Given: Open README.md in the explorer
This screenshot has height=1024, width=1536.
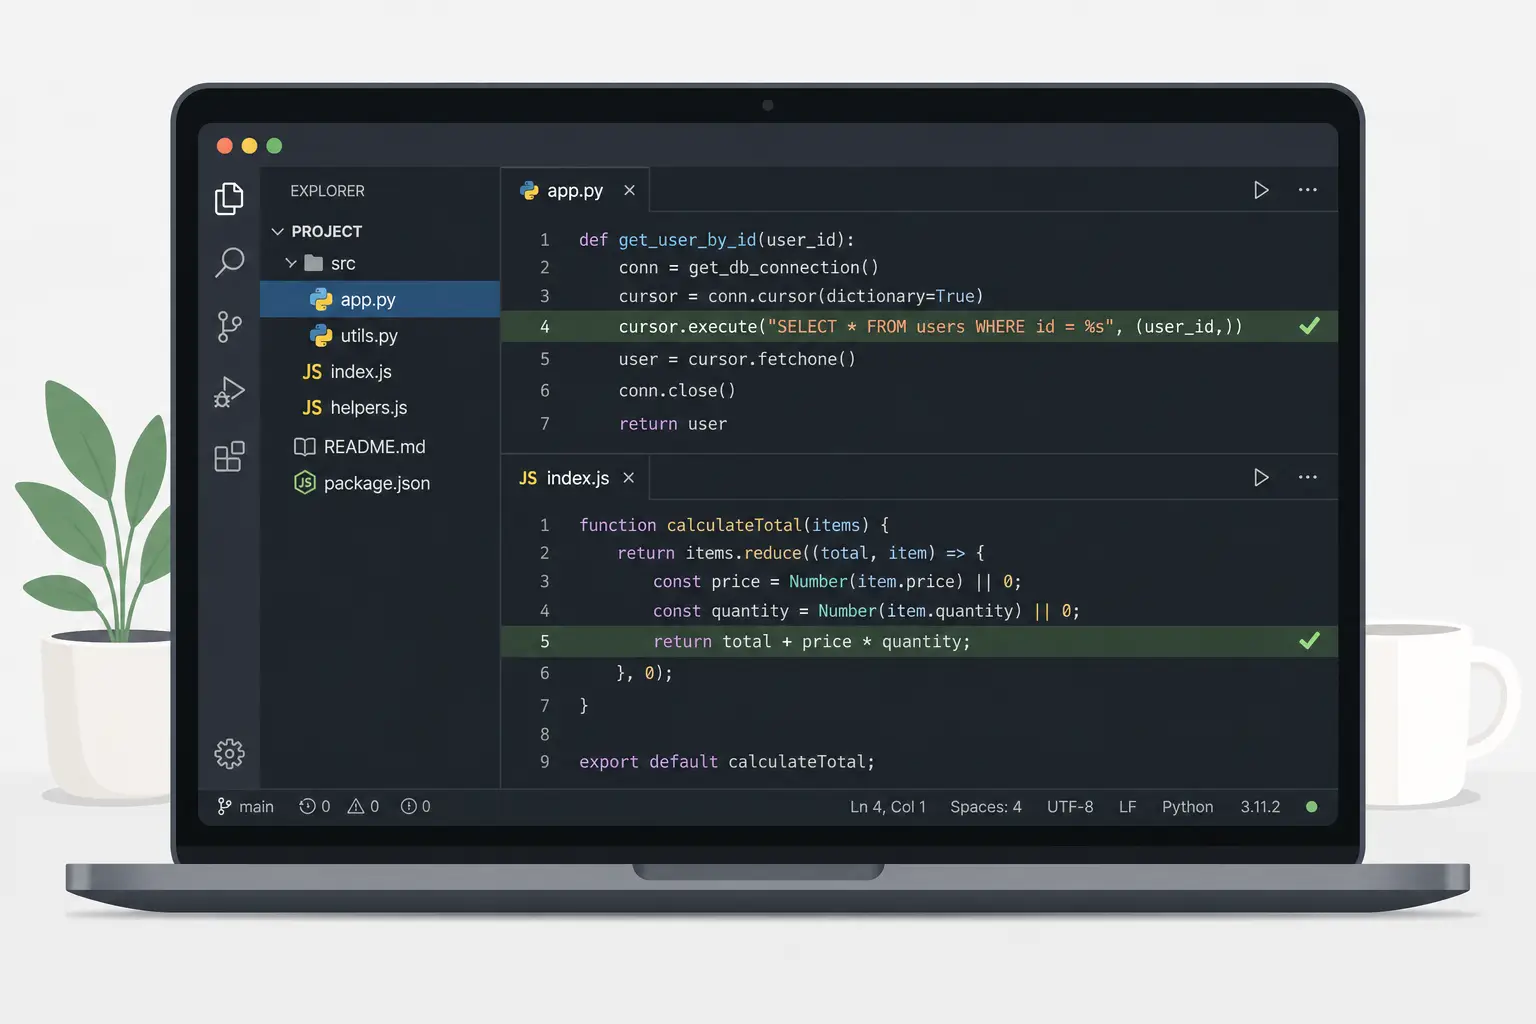Looking at the screenshot, I should pos(380,447).
